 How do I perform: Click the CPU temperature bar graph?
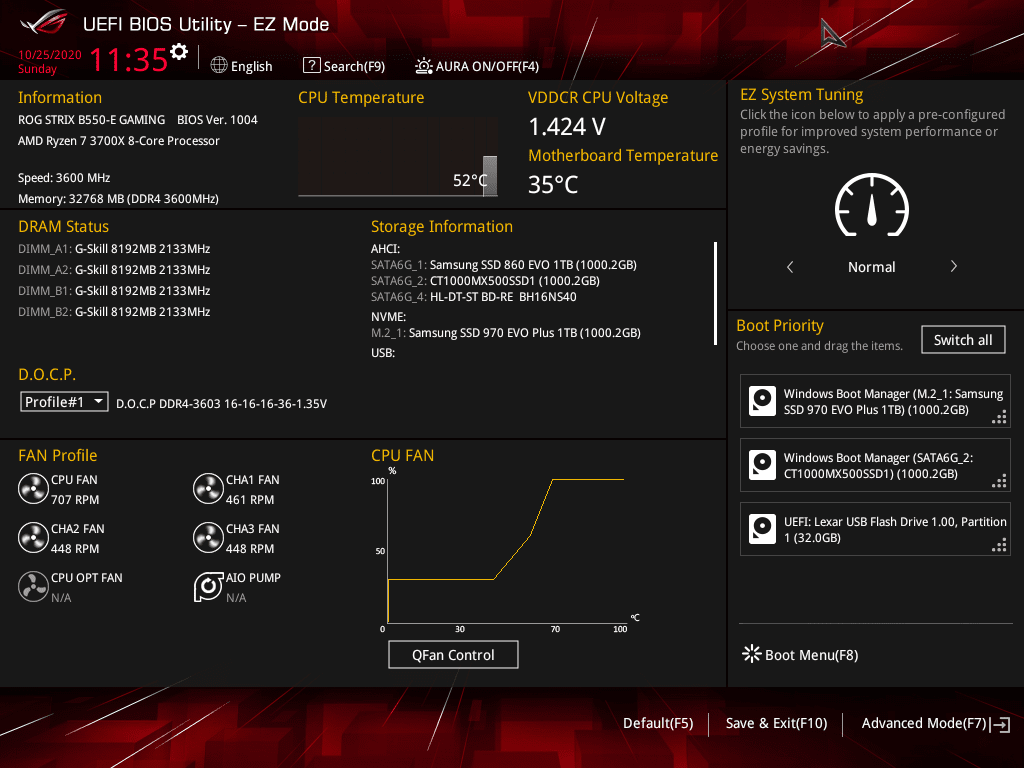(398, 157)
